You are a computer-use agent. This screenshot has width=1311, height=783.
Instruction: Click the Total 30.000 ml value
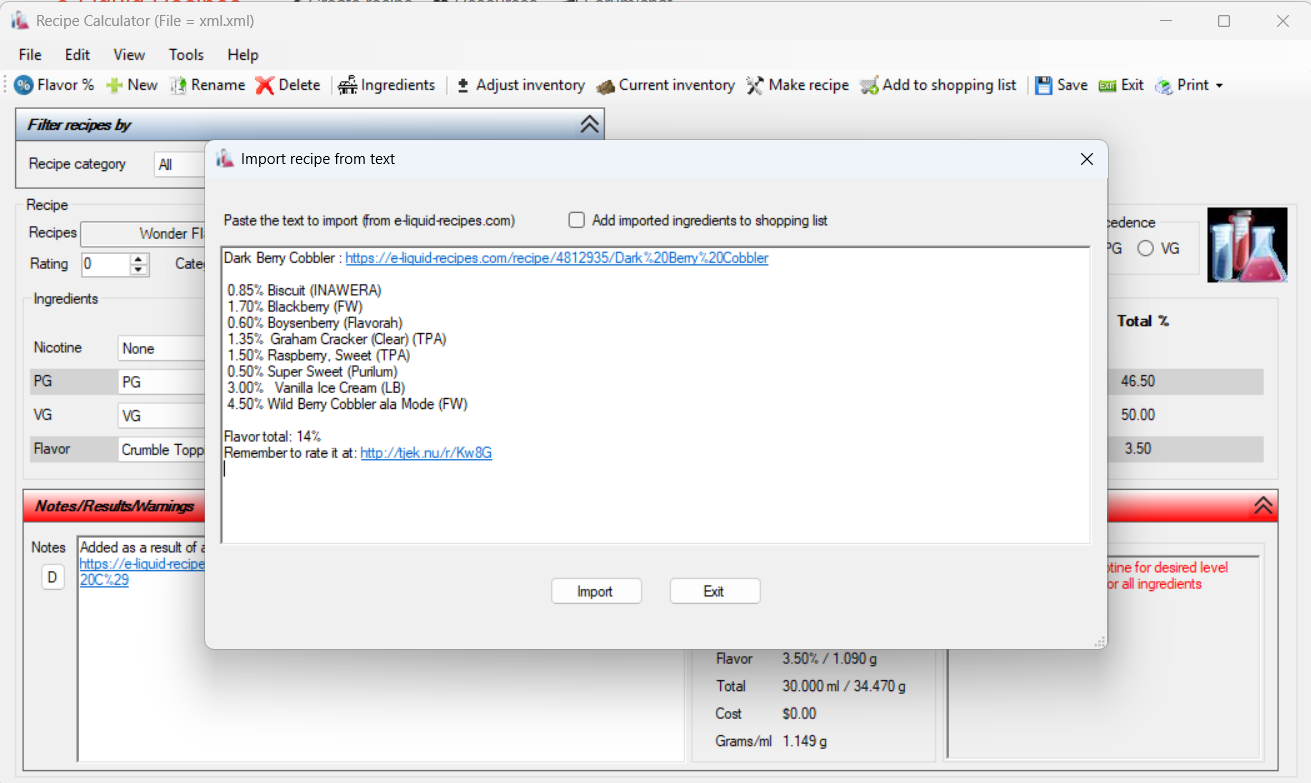(844, 686)
